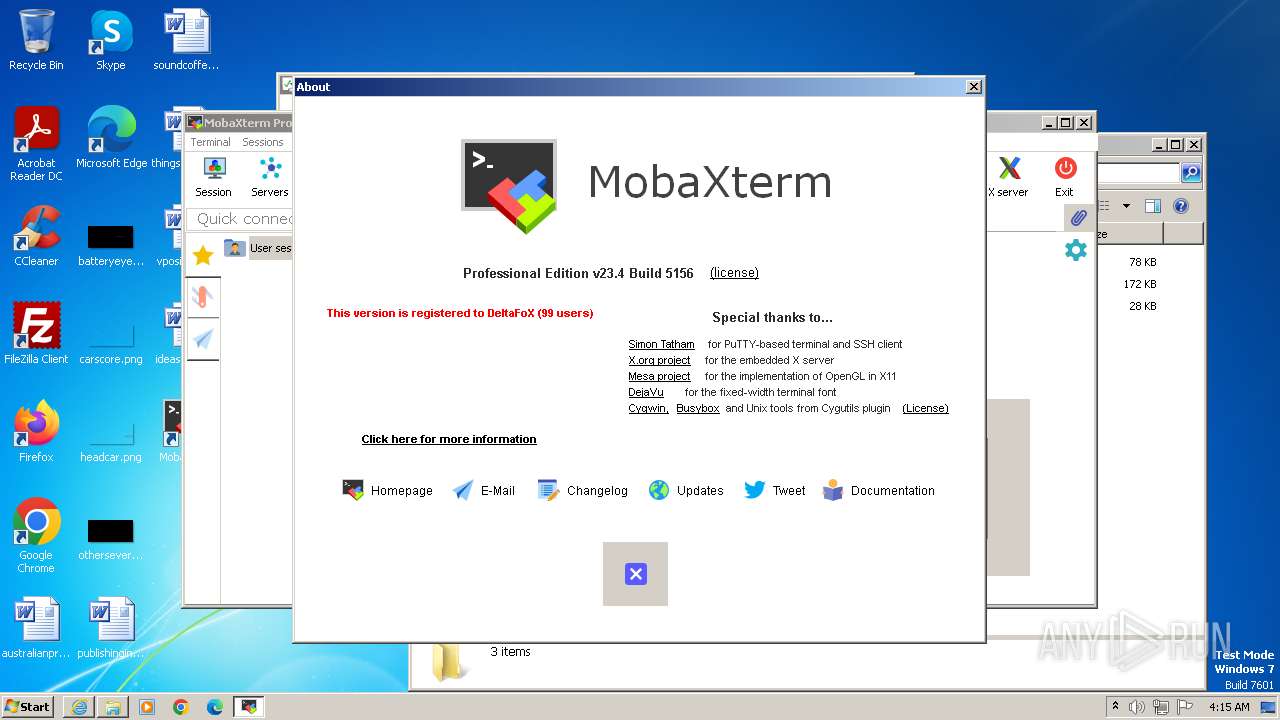Open Homepage from the About dialog
Screen dimensions: 1280x720
[x=388, y=490]
